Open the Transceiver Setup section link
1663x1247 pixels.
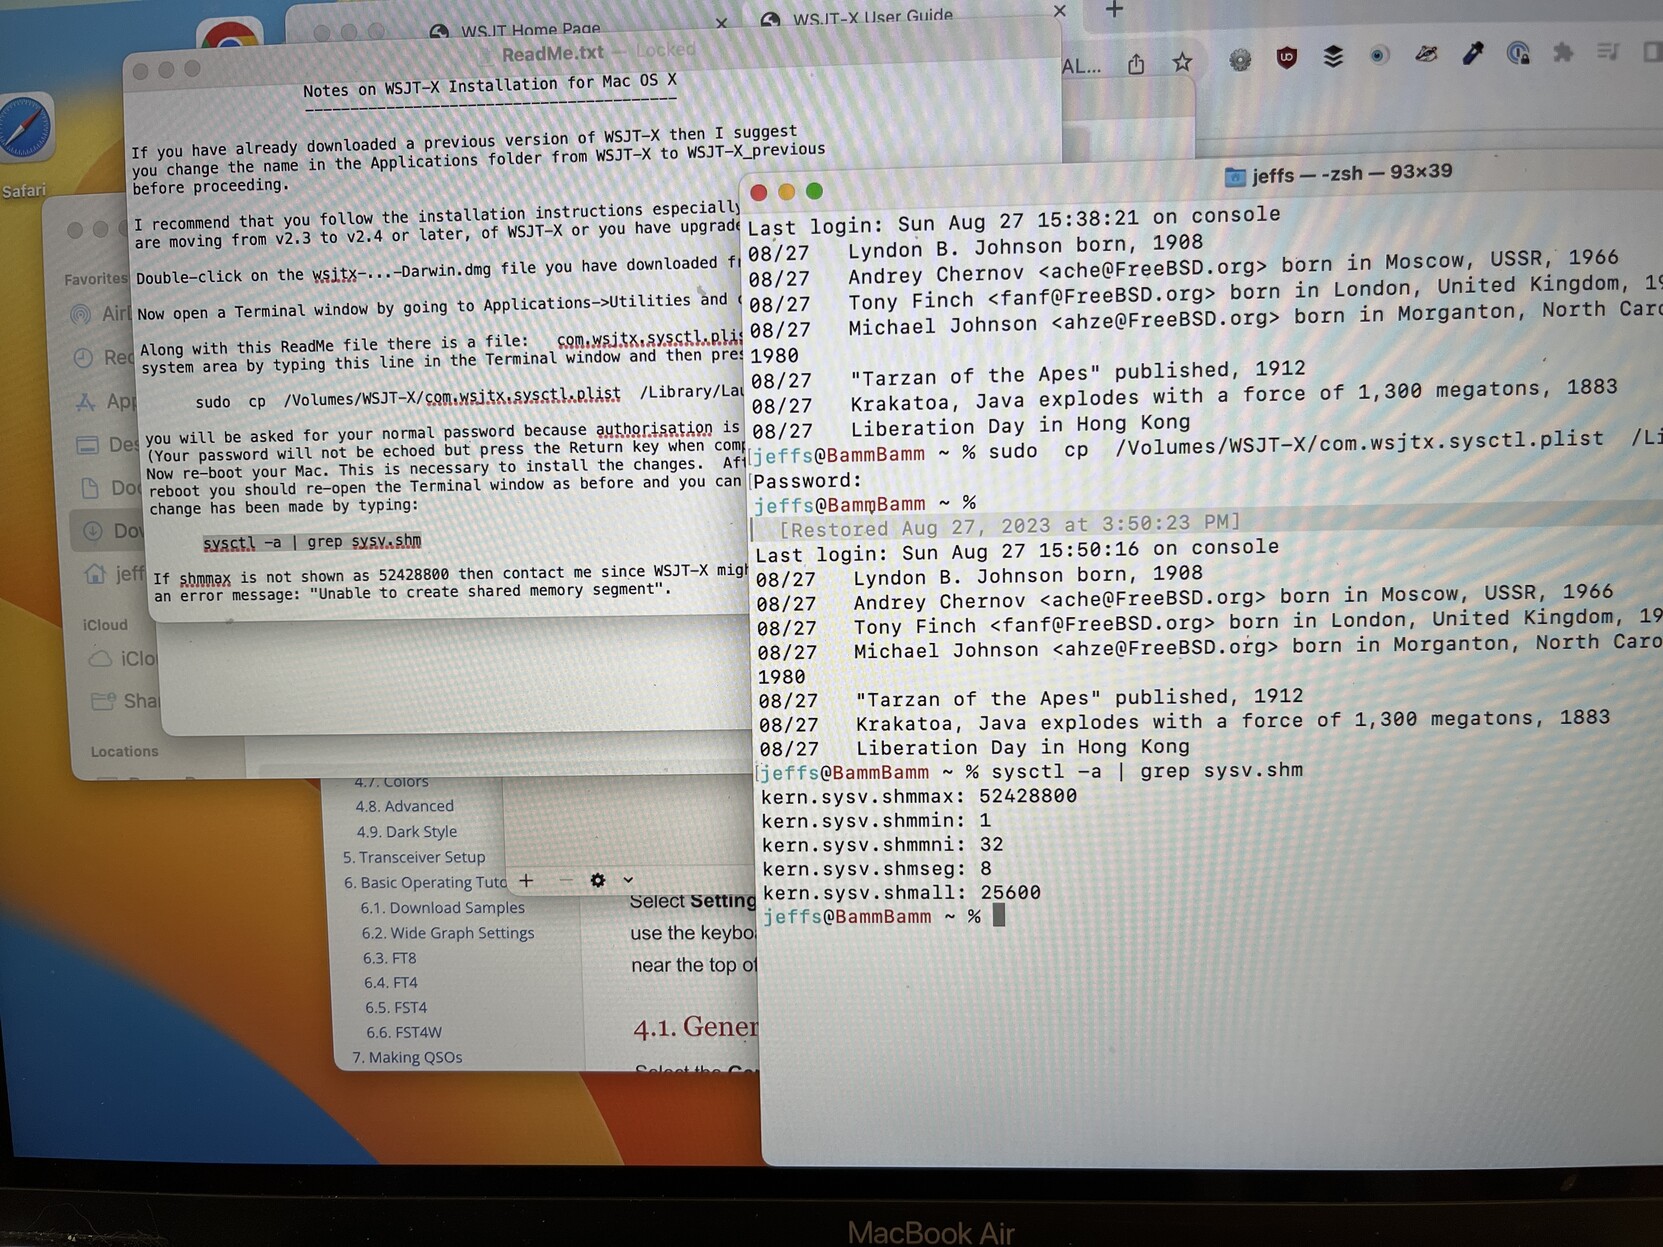(414, 857)
